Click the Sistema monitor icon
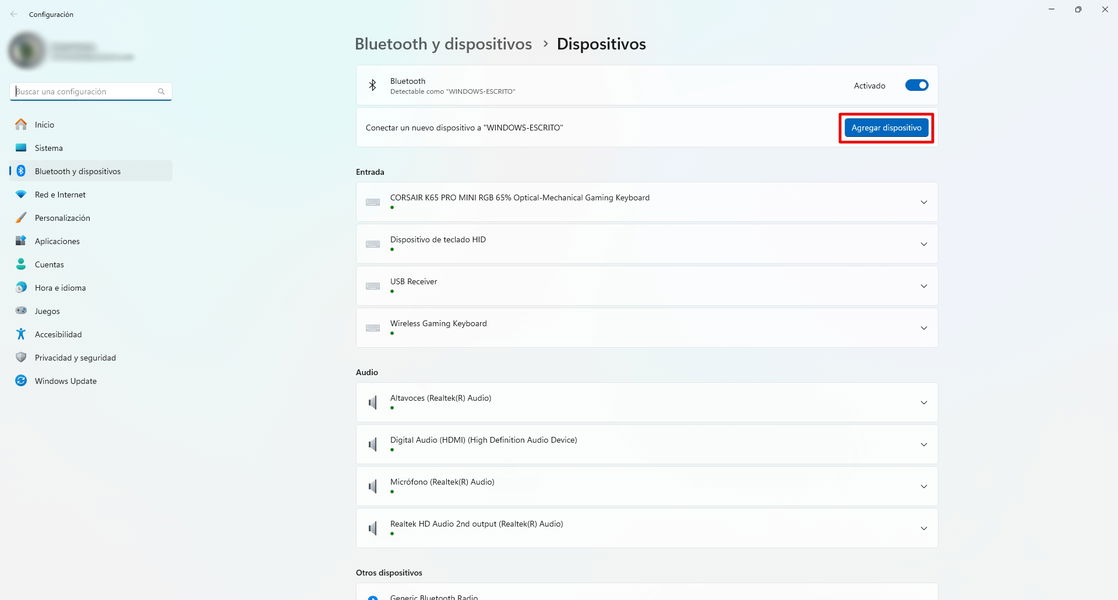The height and width of the screenshot is (600, 1118). 21,148
